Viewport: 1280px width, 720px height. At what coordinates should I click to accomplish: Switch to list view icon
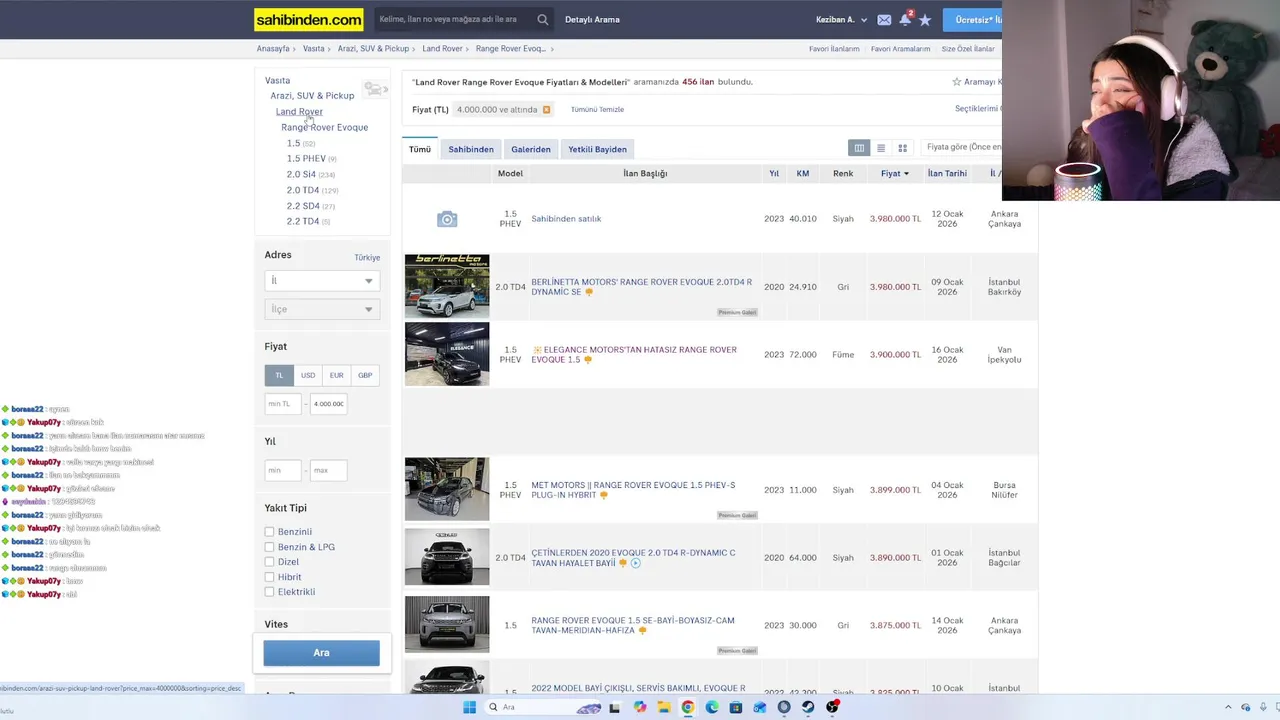click(x=881, y=148)
